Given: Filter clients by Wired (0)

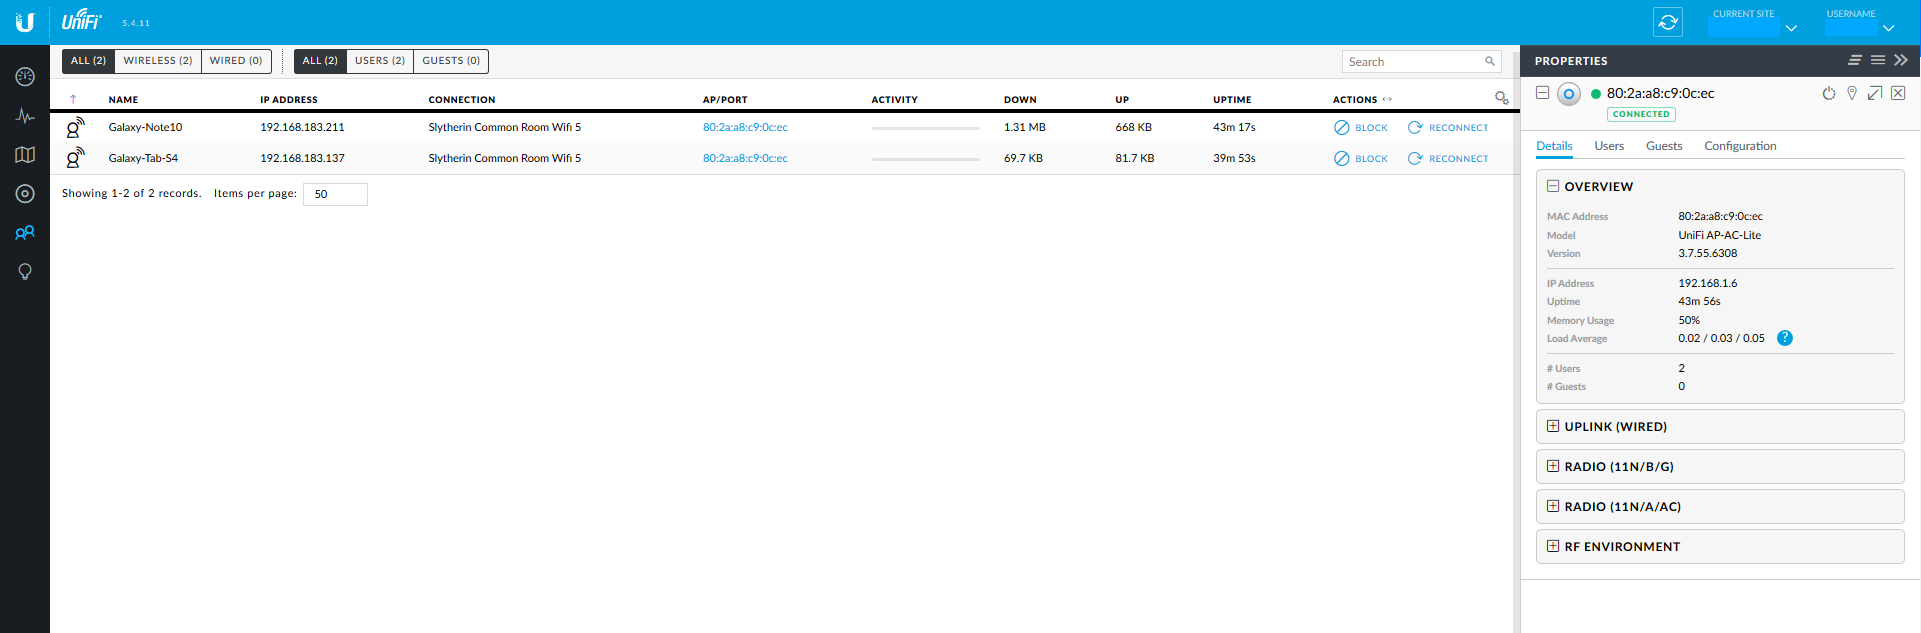Looking at the screenshot, I should (x=236, y=61).
